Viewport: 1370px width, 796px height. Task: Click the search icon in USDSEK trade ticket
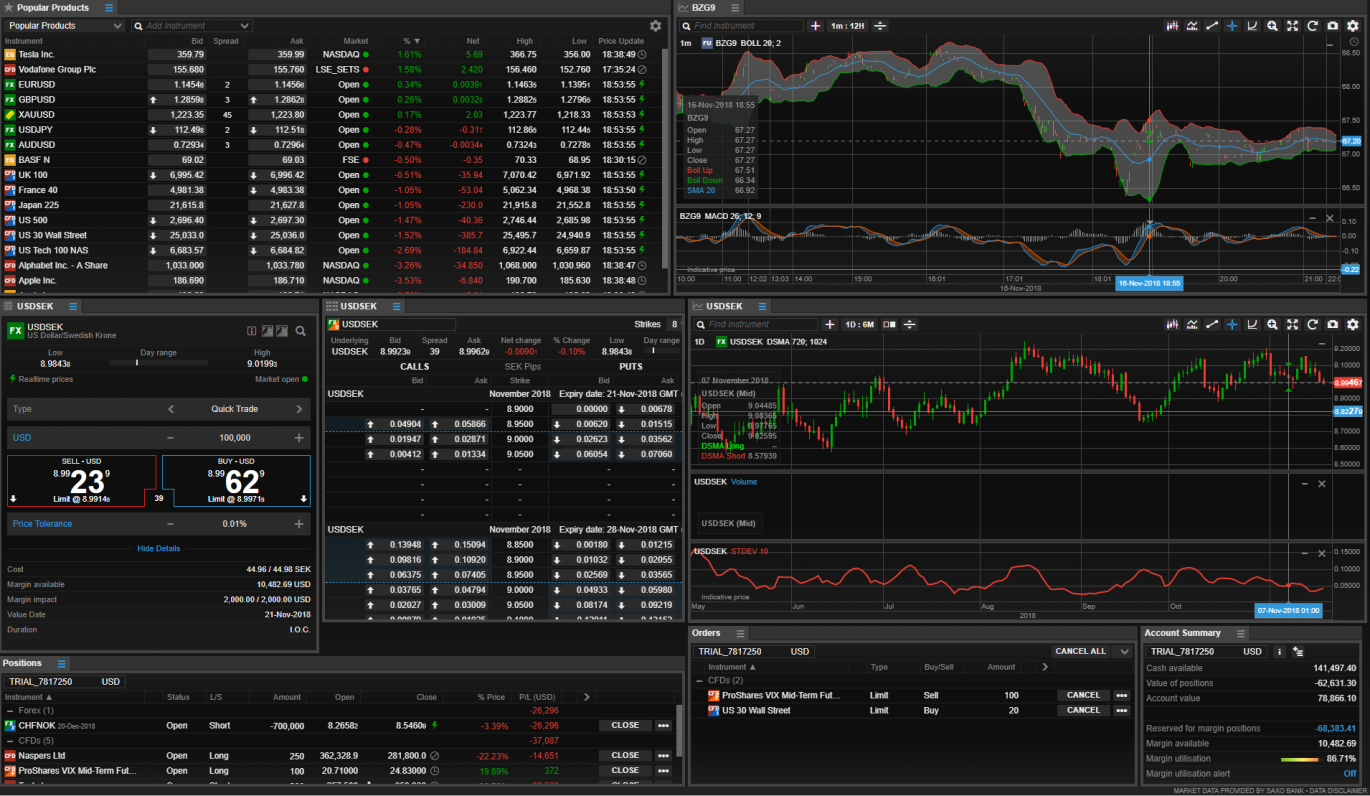click(300, 331)
